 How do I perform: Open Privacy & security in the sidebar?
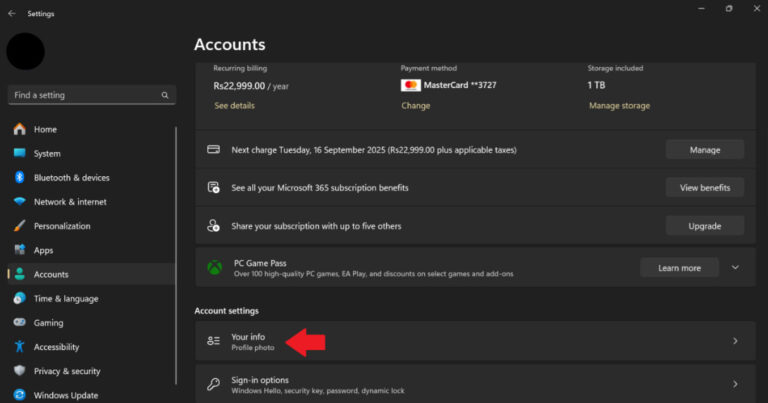tap(91, 371)
